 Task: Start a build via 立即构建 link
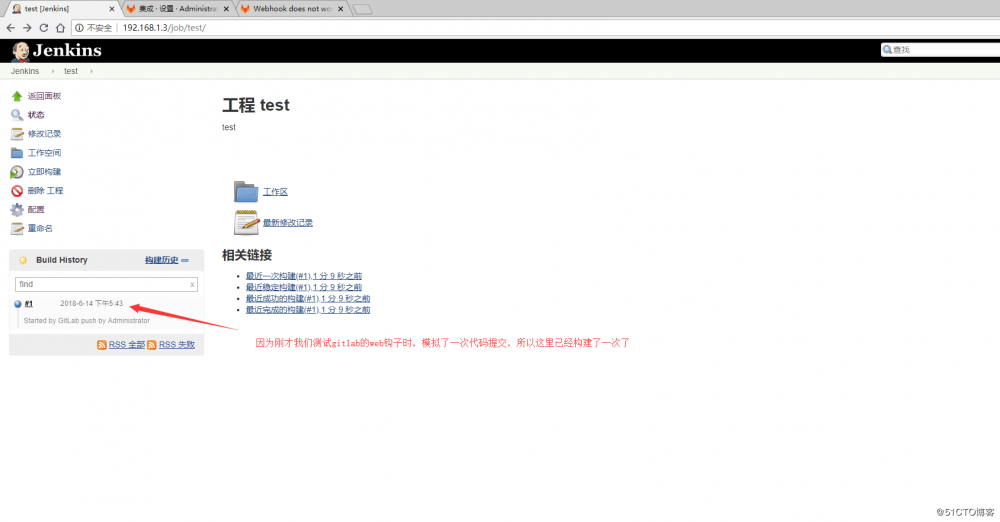pyautogui.click(x=44, y=172)
